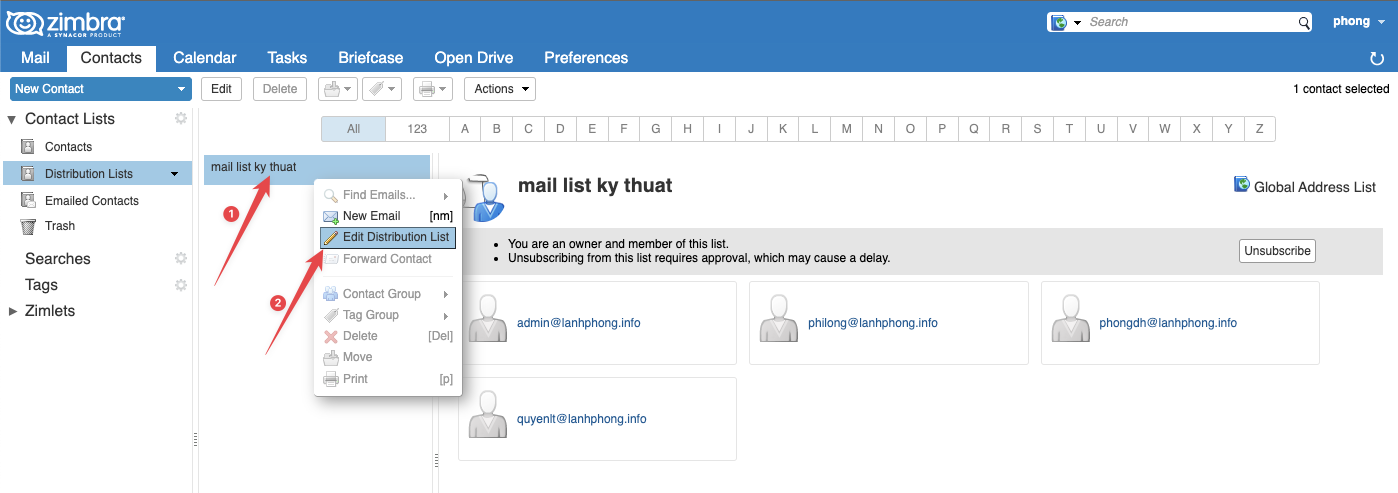Open the phong user account menu
Viewport: 1398px width, 493px height.
tap(1359, 22)
